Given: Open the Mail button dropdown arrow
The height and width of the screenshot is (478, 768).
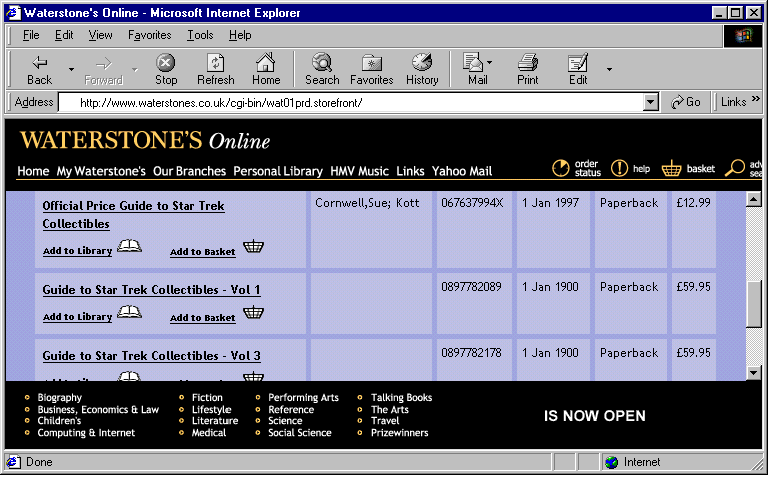Looking at the screenshot, I should click(x=489, y=63).
